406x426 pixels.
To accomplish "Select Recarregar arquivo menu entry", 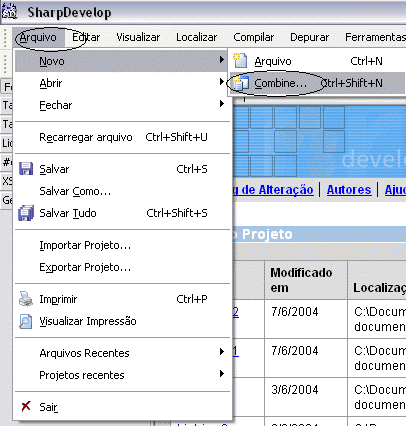I will coord(121,137).
